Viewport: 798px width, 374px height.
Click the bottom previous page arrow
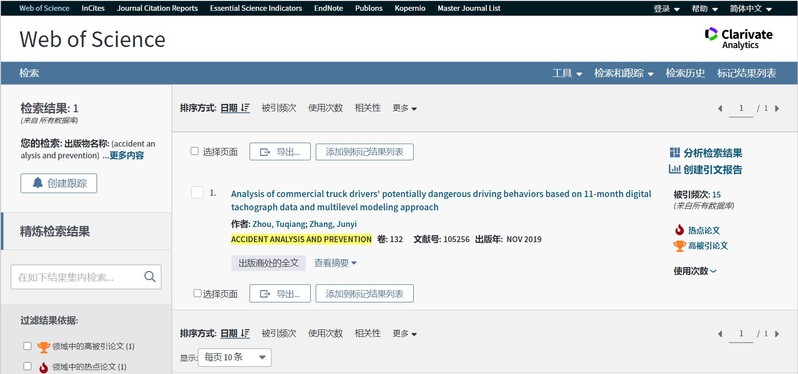pyautogui.click(x=720, y=334)
